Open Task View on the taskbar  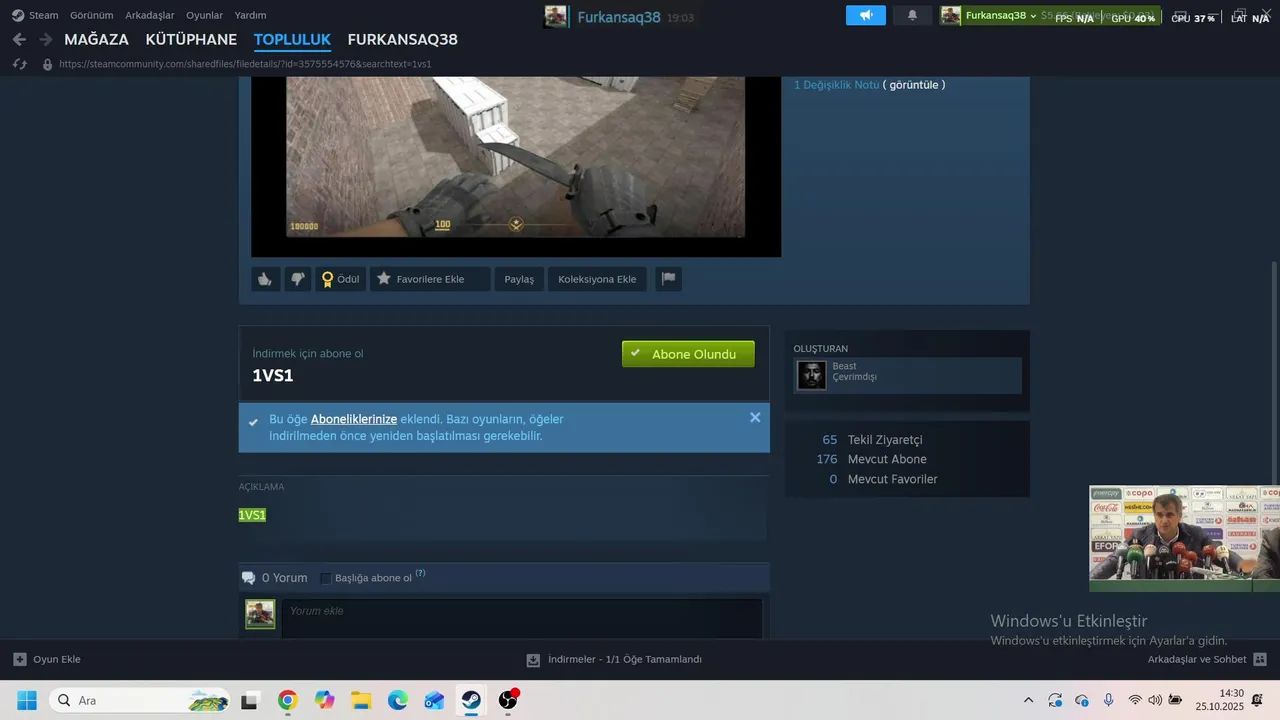pos(249,700)
